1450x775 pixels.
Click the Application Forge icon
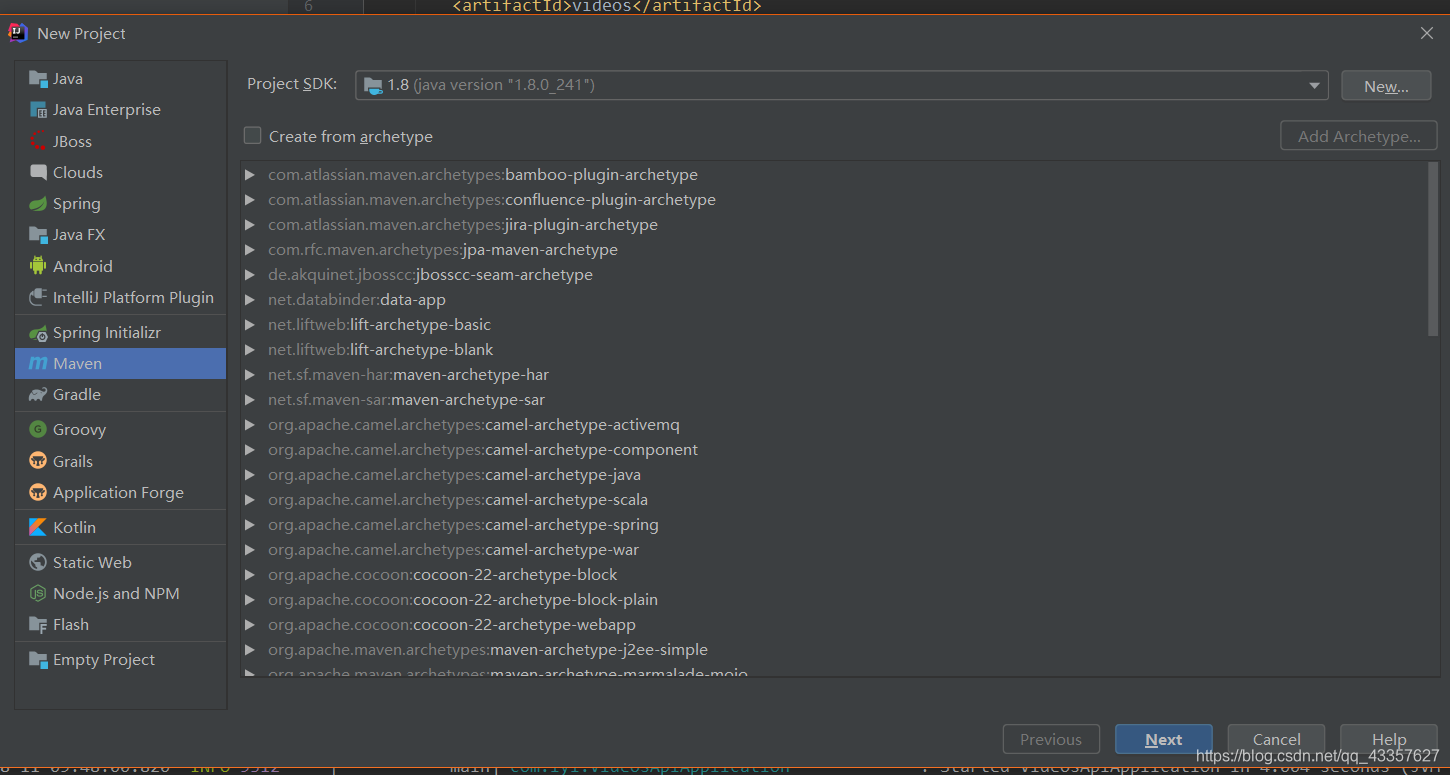[38, 493]
